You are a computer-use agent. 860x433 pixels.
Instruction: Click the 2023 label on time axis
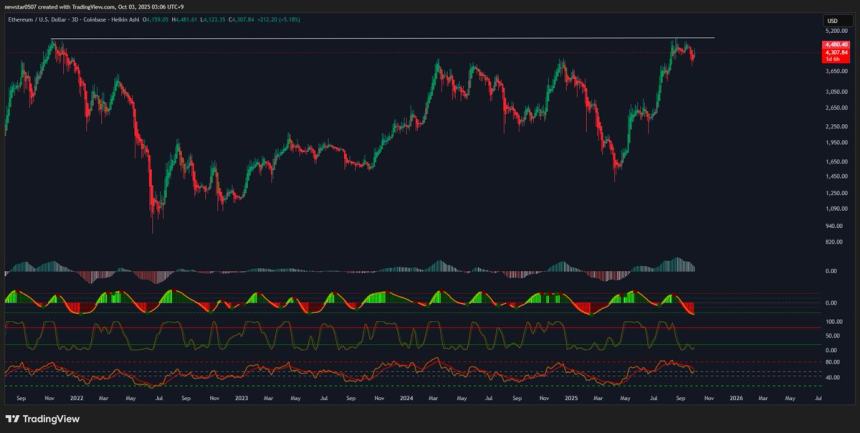tap(240, 398)
